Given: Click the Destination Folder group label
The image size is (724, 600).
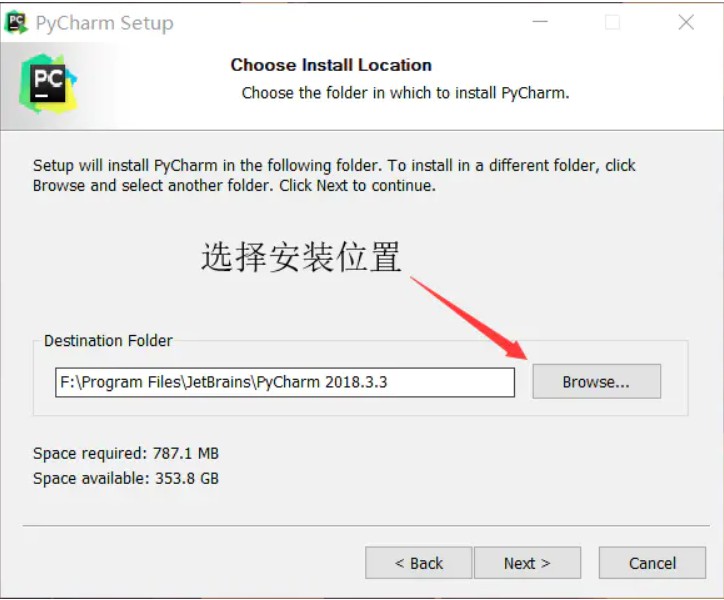Looking at the screenshot, I should pyautogui.click(x=108, y=341).
